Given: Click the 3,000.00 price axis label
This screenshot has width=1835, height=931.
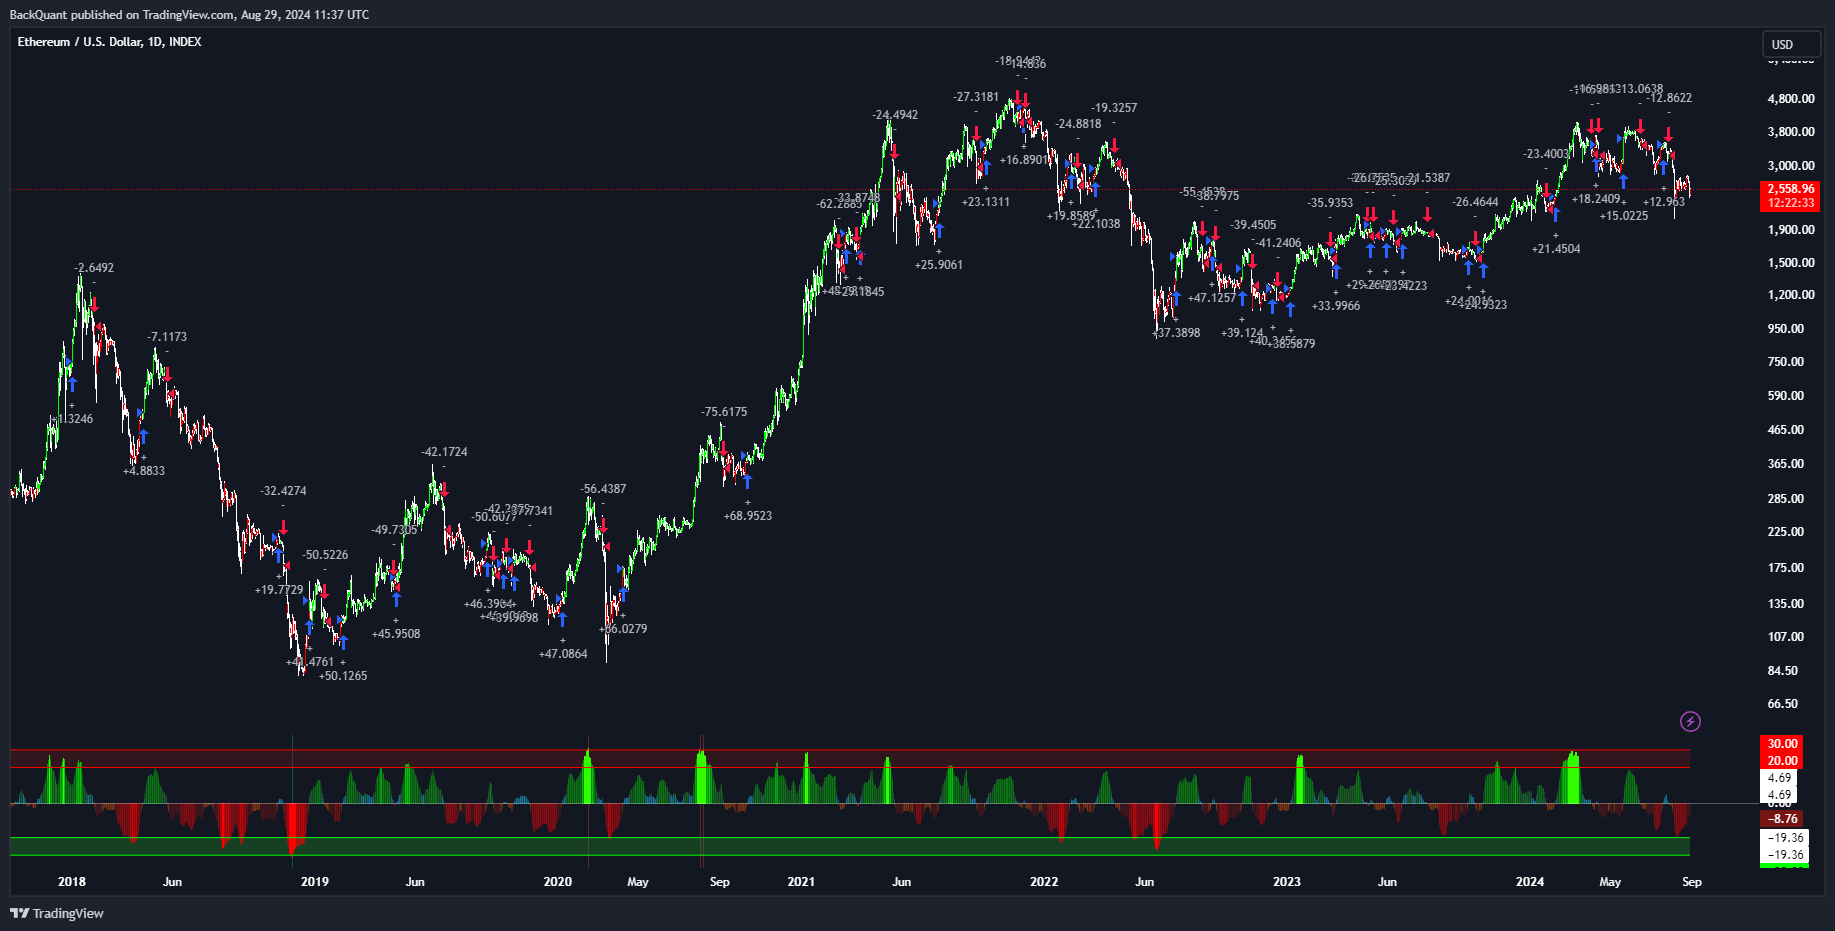Looking at the screenshot, I should pos(1791,166).
